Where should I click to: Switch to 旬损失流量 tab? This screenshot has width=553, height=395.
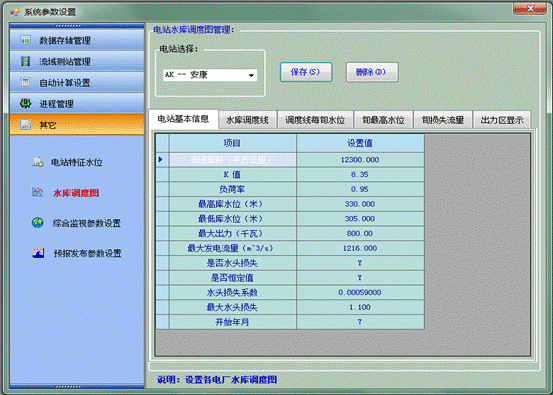pos(443,120)
